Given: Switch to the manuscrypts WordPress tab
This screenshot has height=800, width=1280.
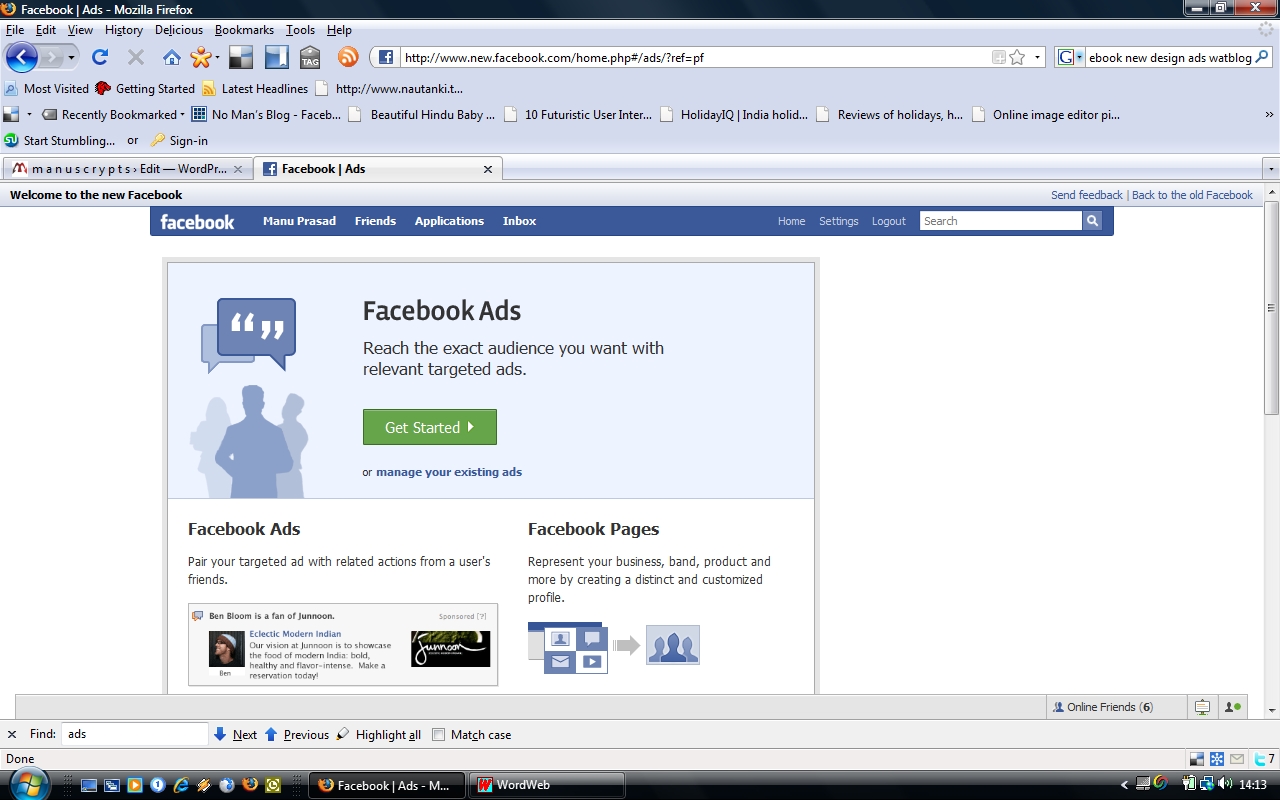Looking at the screenshot, I should [125, 169].
